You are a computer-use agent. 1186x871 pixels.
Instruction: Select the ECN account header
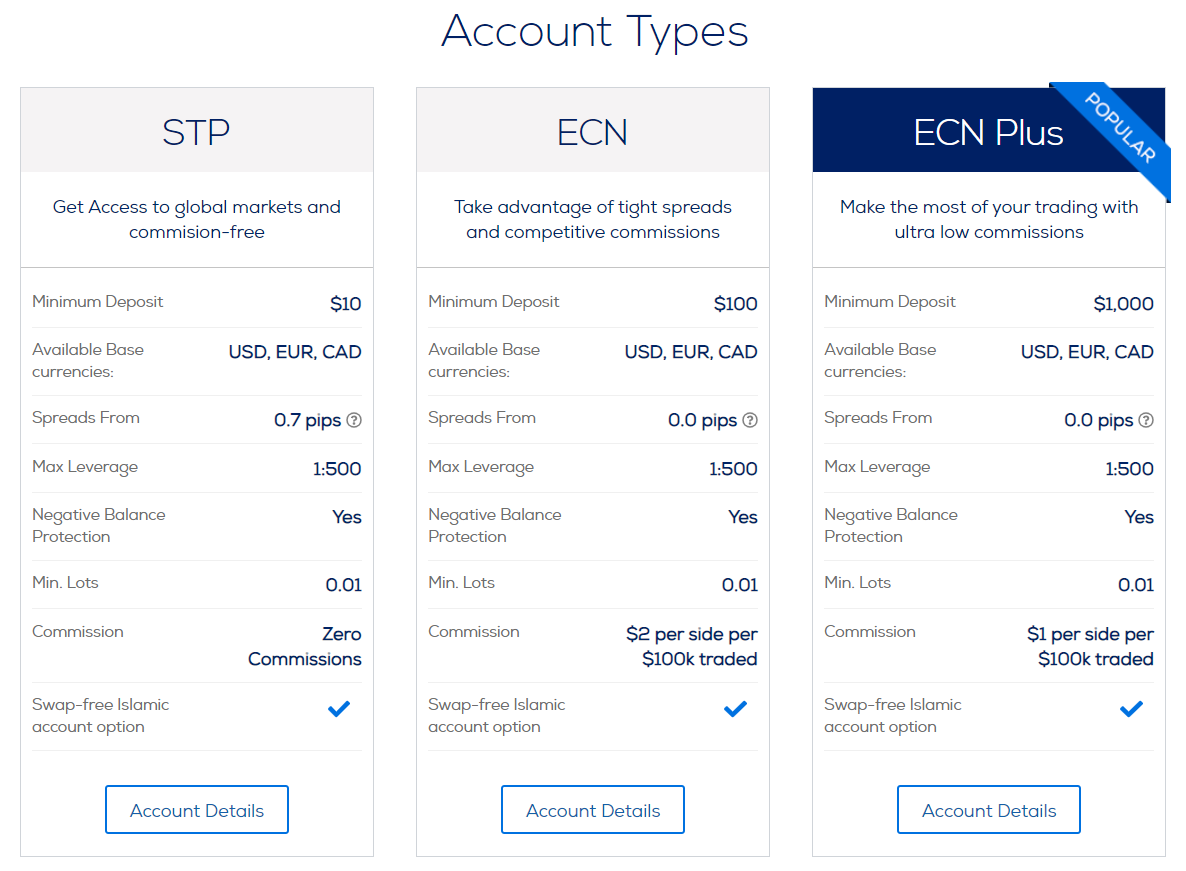coord(592,132)
